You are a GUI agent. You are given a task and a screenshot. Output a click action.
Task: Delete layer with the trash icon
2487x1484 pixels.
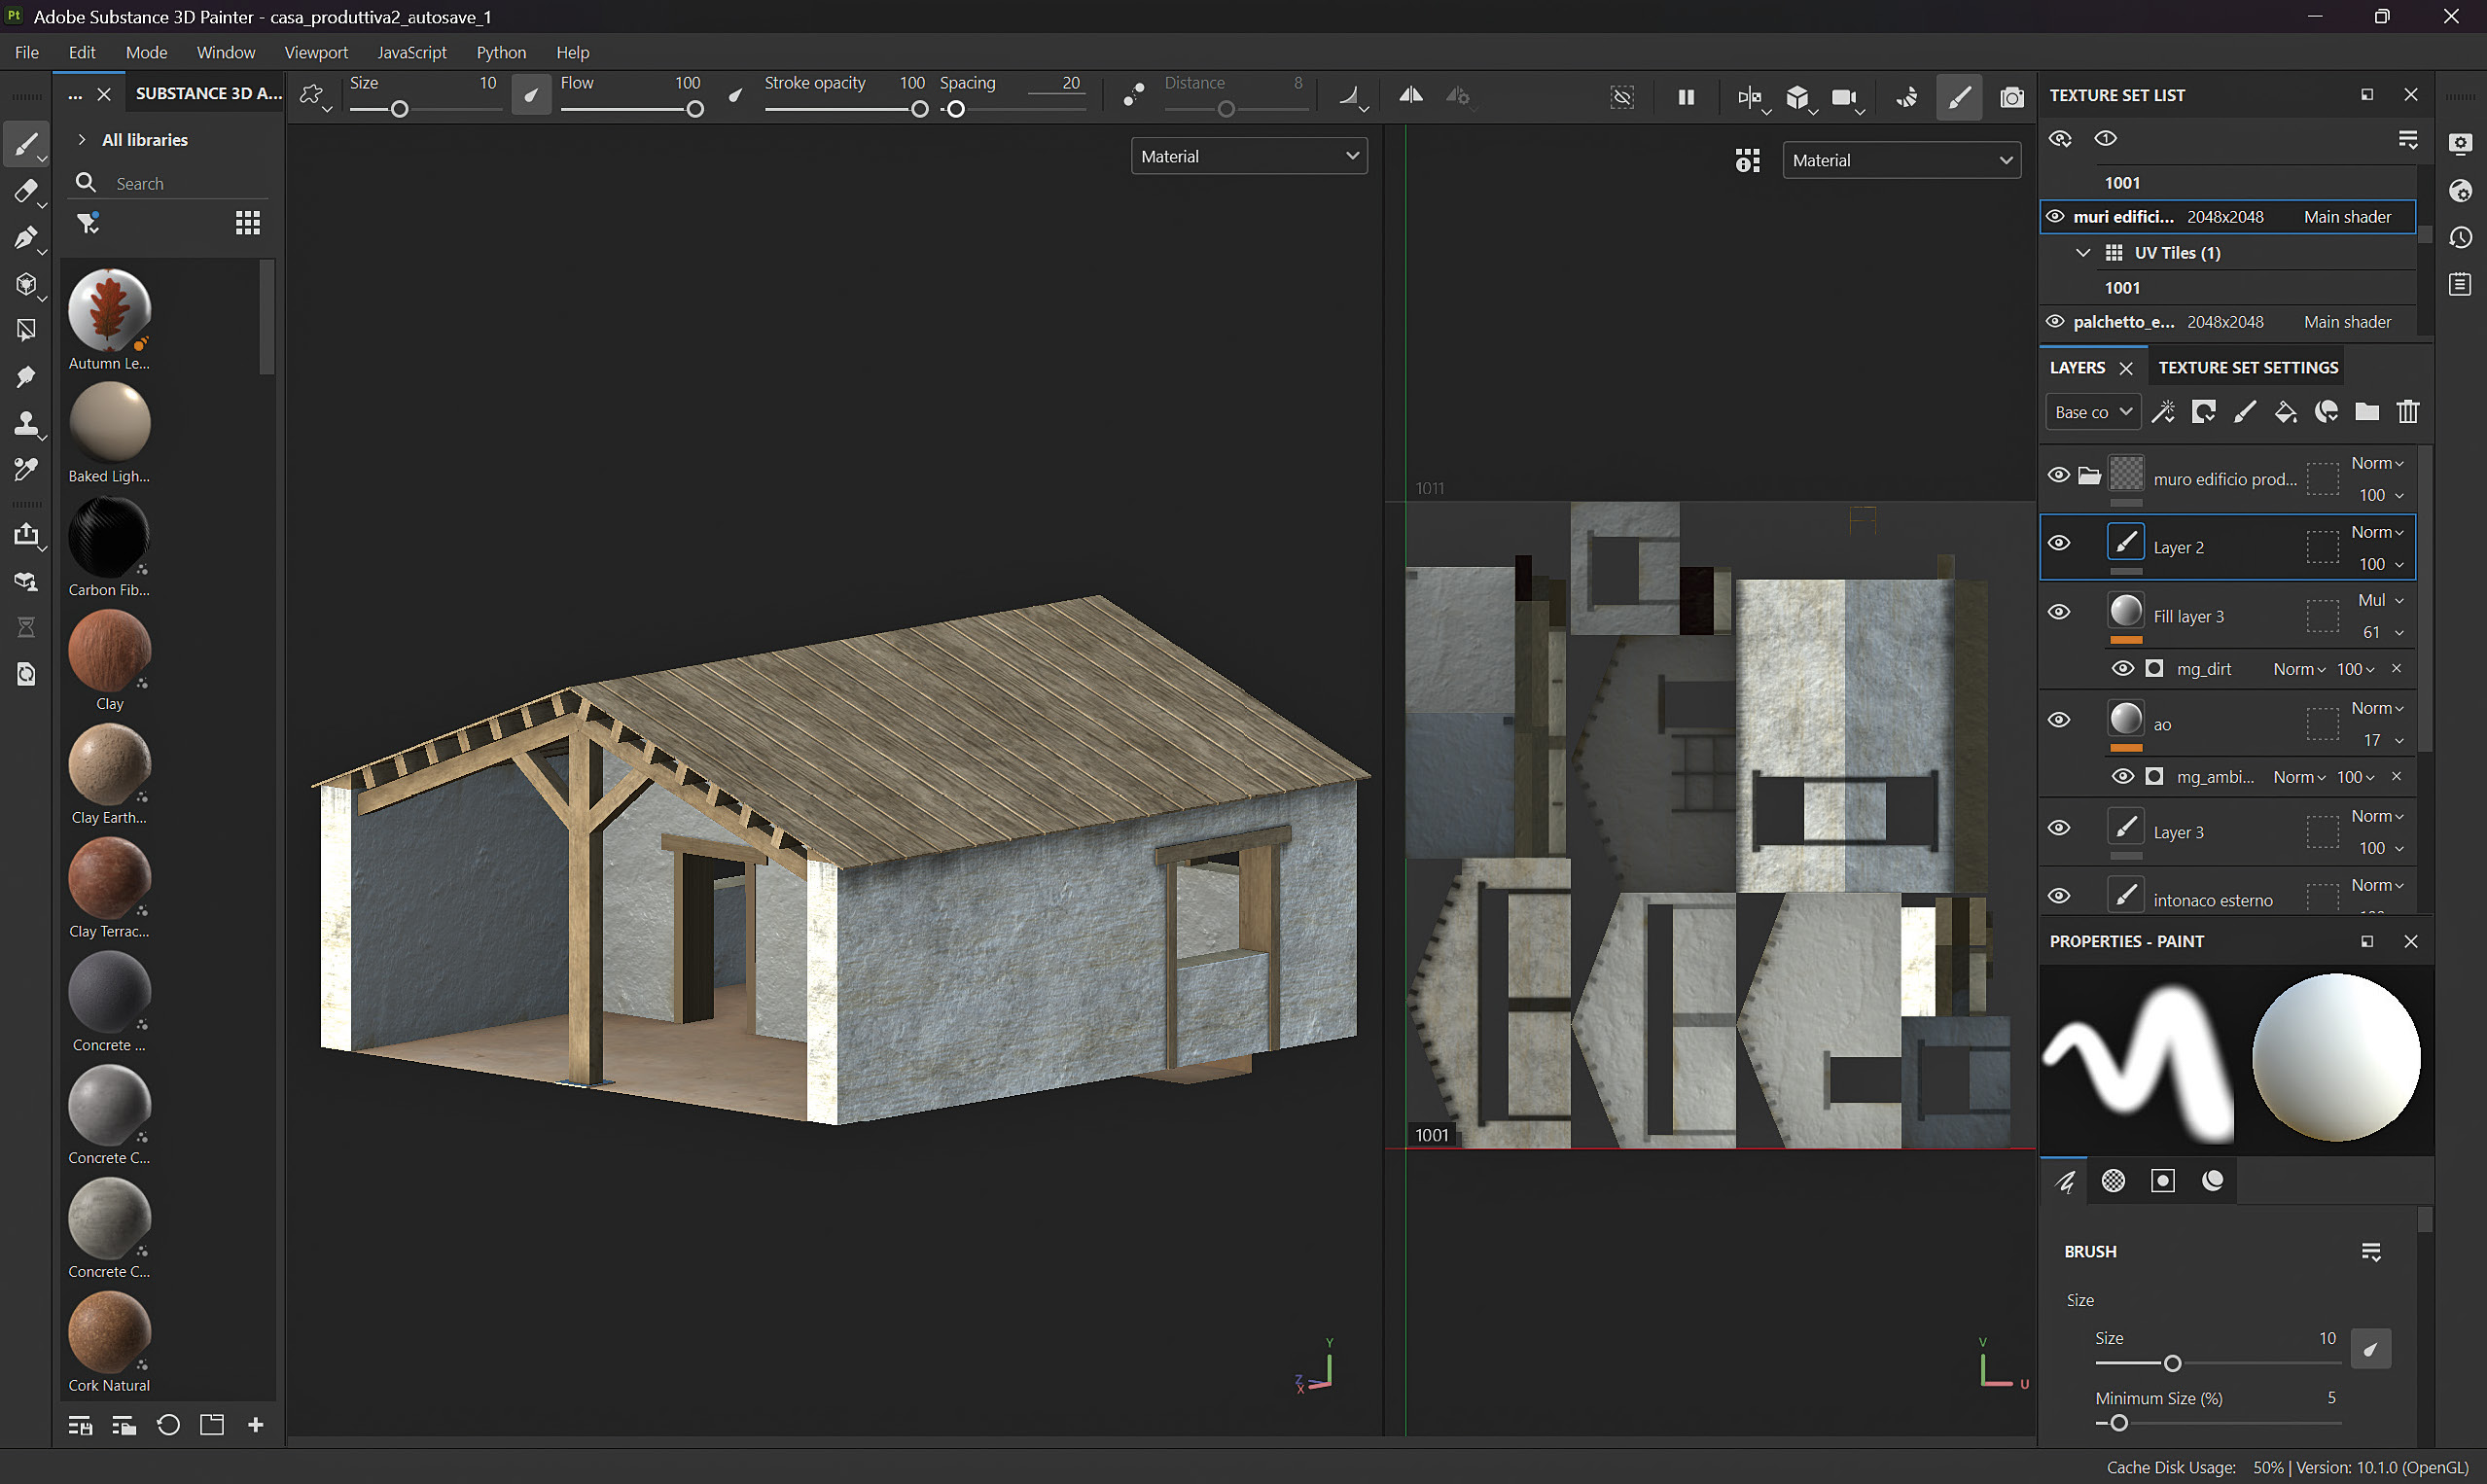coord(2407,412)
